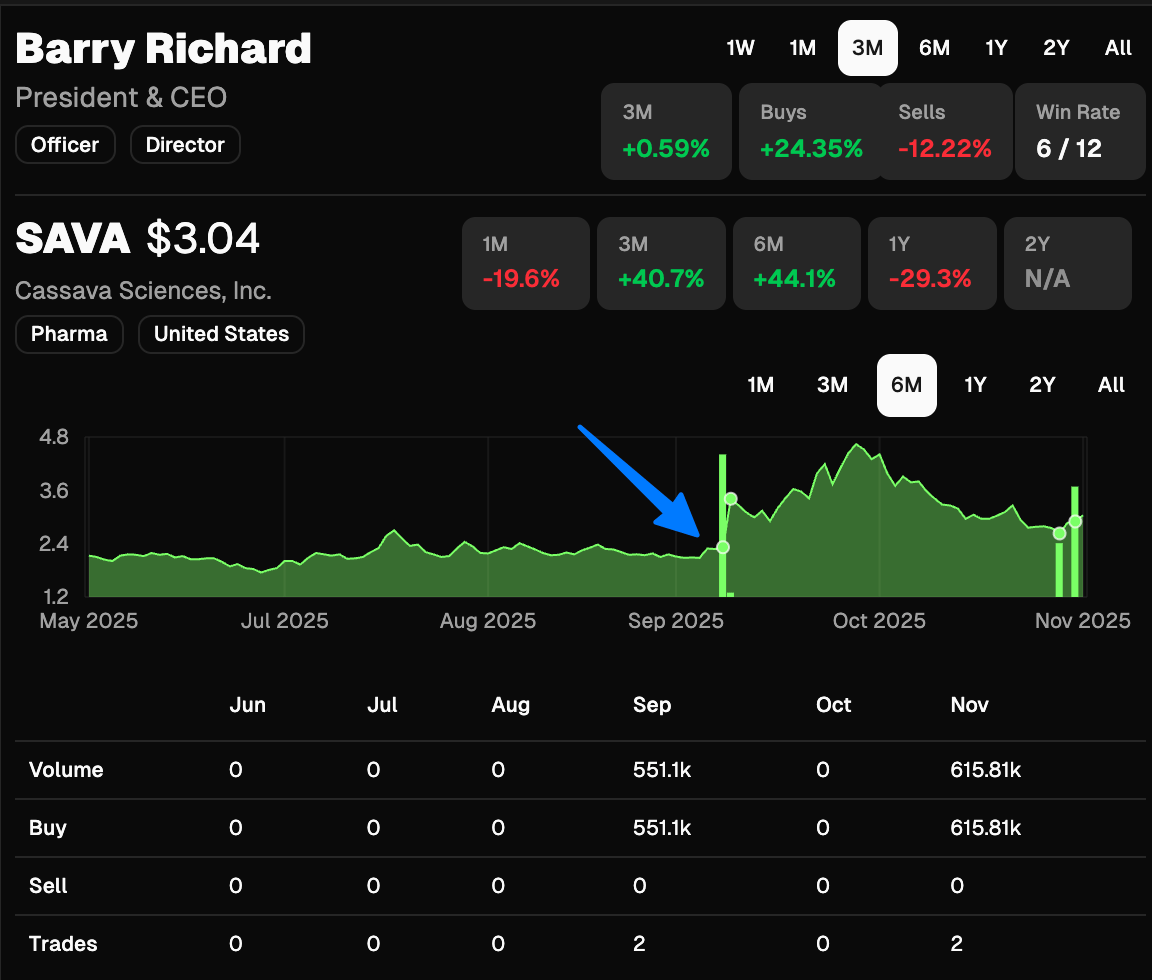1152x980 pixels.
Task: Select the 1W insider performance range
Action: 740,48
